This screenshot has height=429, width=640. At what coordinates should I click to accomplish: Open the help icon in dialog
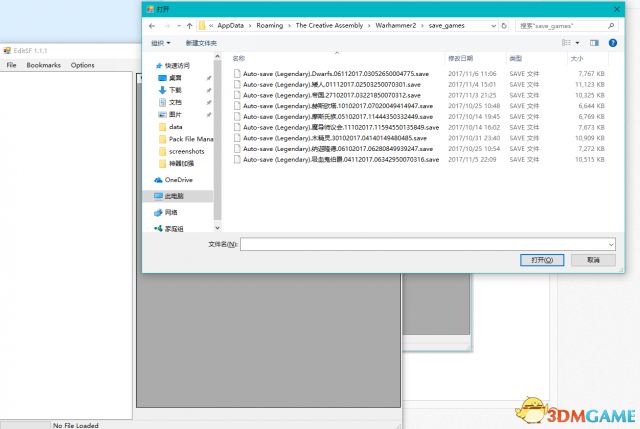click(x=612, y=43)
